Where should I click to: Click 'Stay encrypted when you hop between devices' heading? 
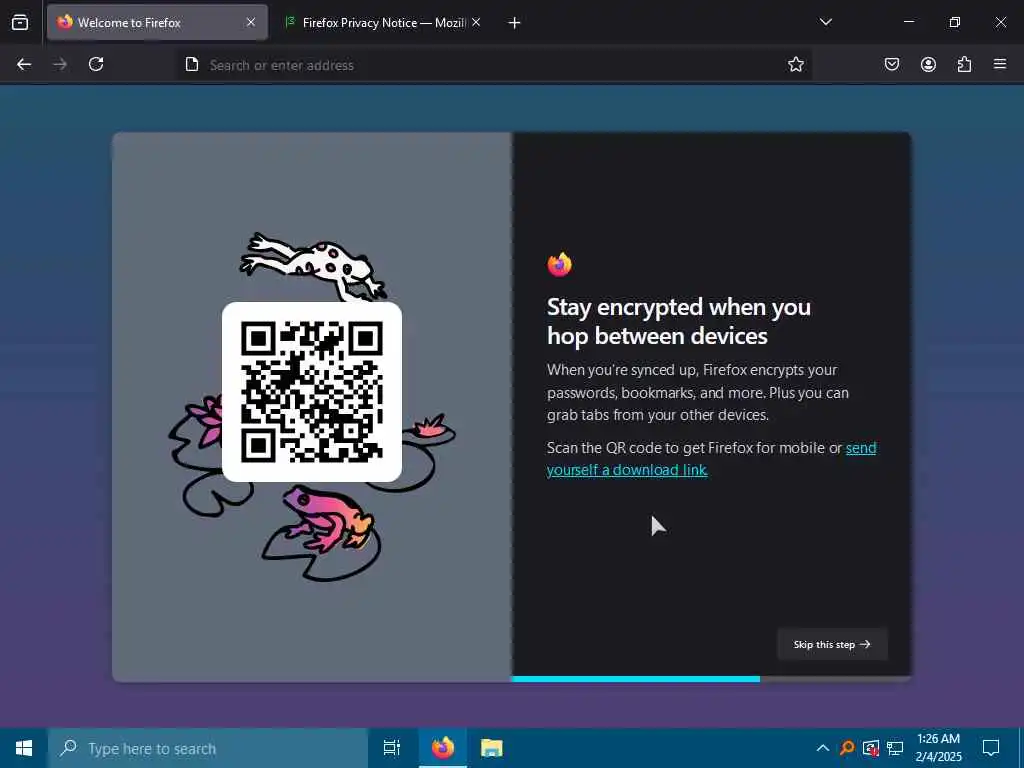(x=679, y=321)
